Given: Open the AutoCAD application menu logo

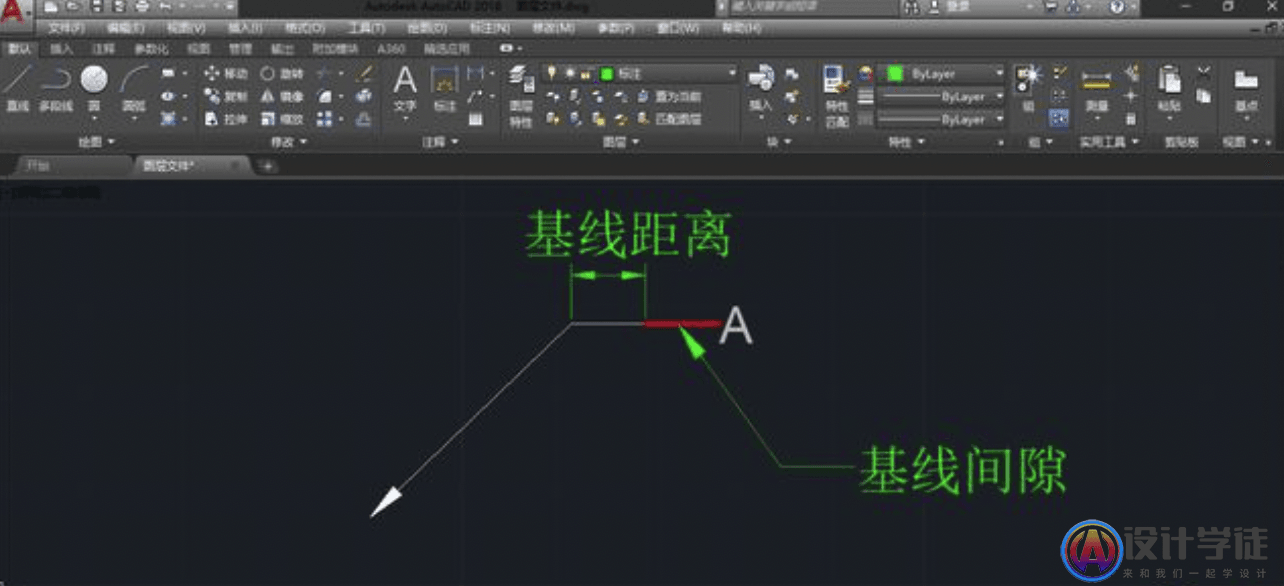Looking at the screenshot, I should (13, 12).
